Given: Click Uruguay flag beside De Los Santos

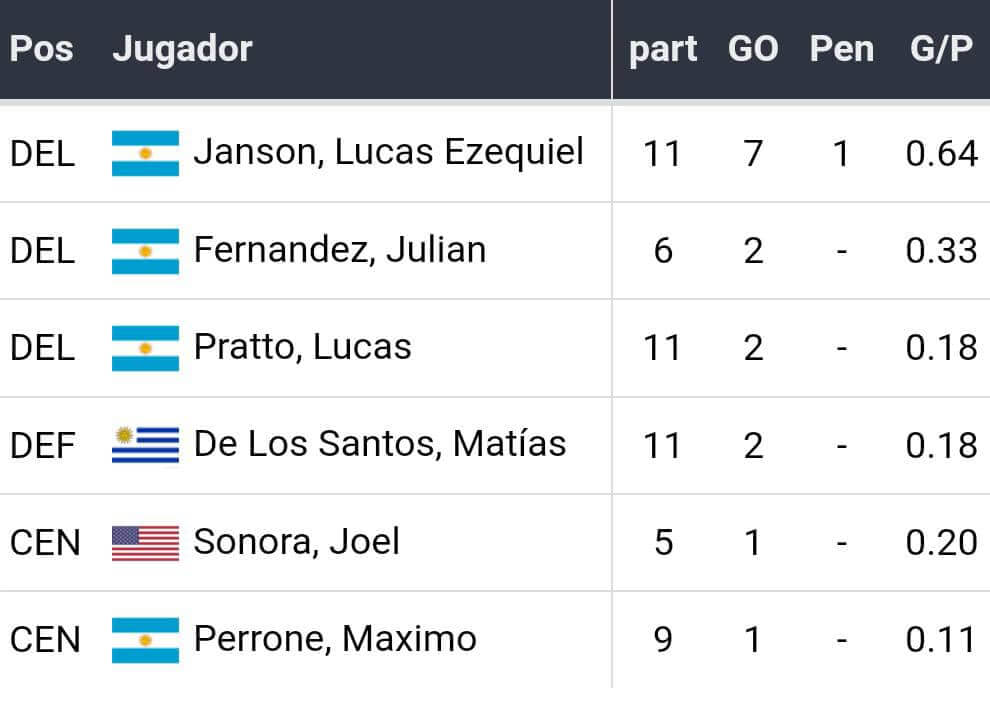Looking at the screenshot, I should click(x=145, y=445).
